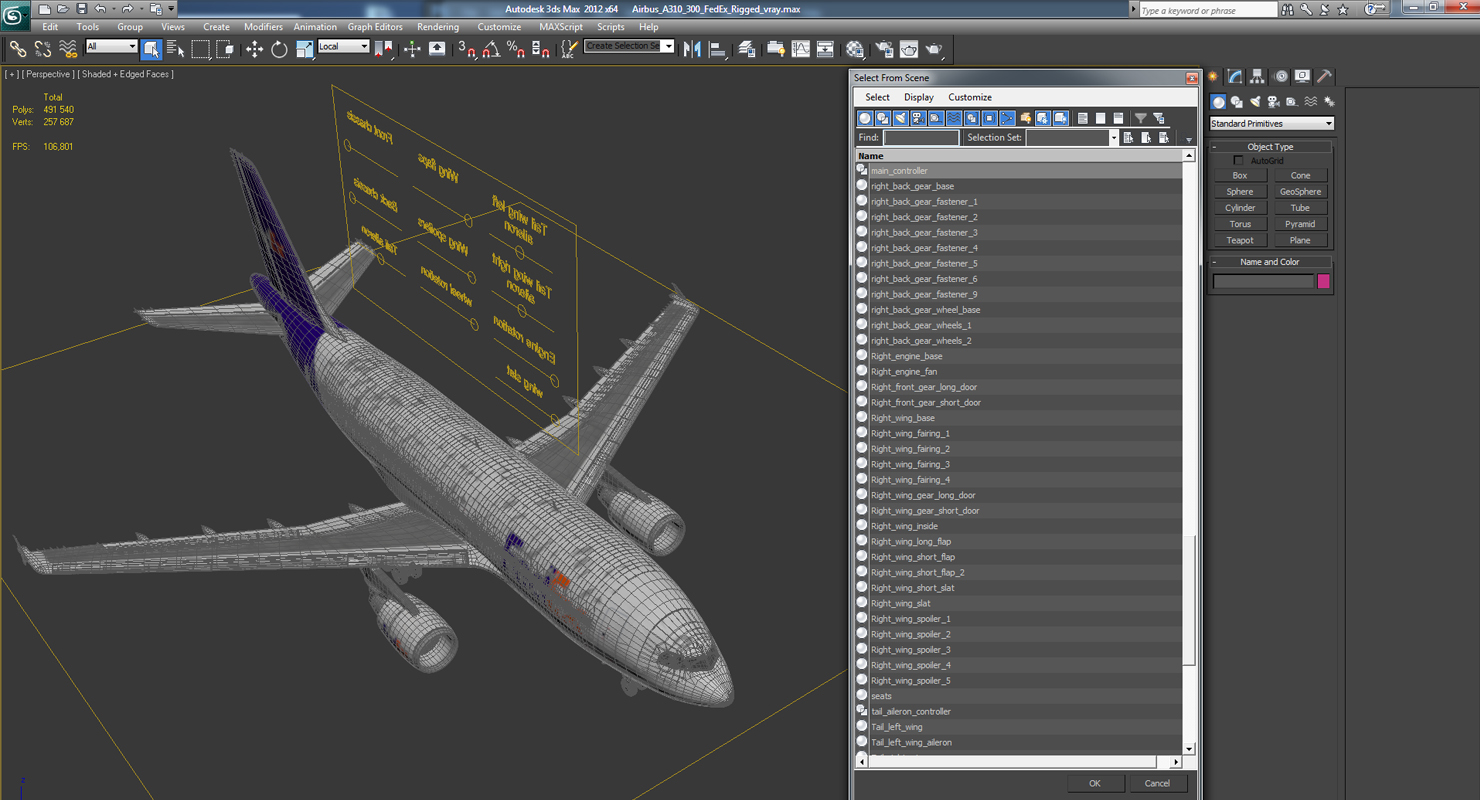Click the GeoSphere button

pyautogui.click(x=1300, y=191)
